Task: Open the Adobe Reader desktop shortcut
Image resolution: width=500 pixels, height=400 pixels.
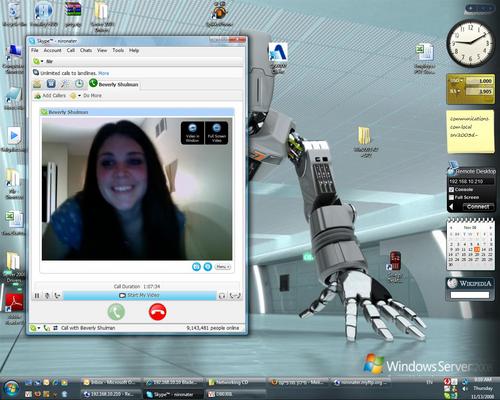Action: [x=14, y=308]
